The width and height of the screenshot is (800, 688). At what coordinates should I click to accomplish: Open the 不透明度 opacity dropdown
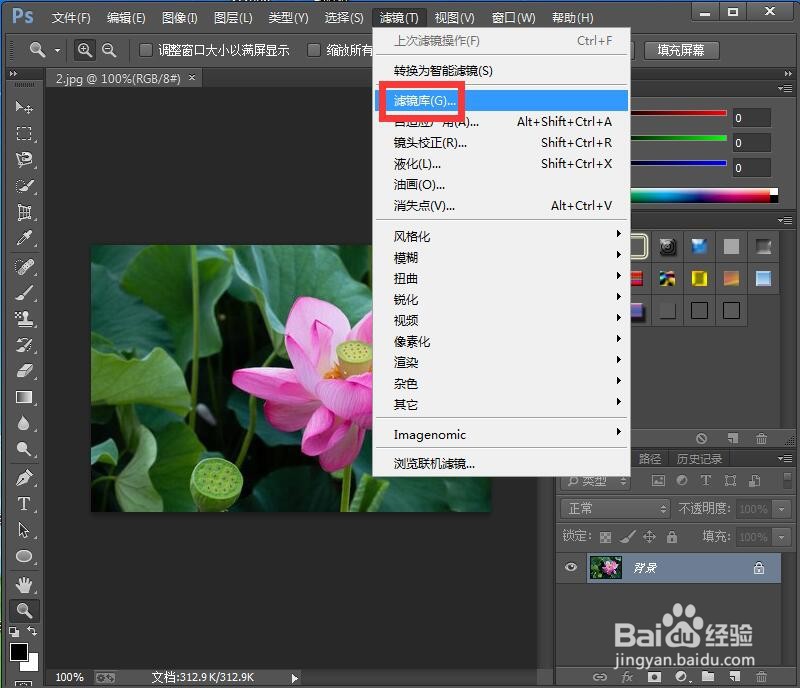click(782, 508)
